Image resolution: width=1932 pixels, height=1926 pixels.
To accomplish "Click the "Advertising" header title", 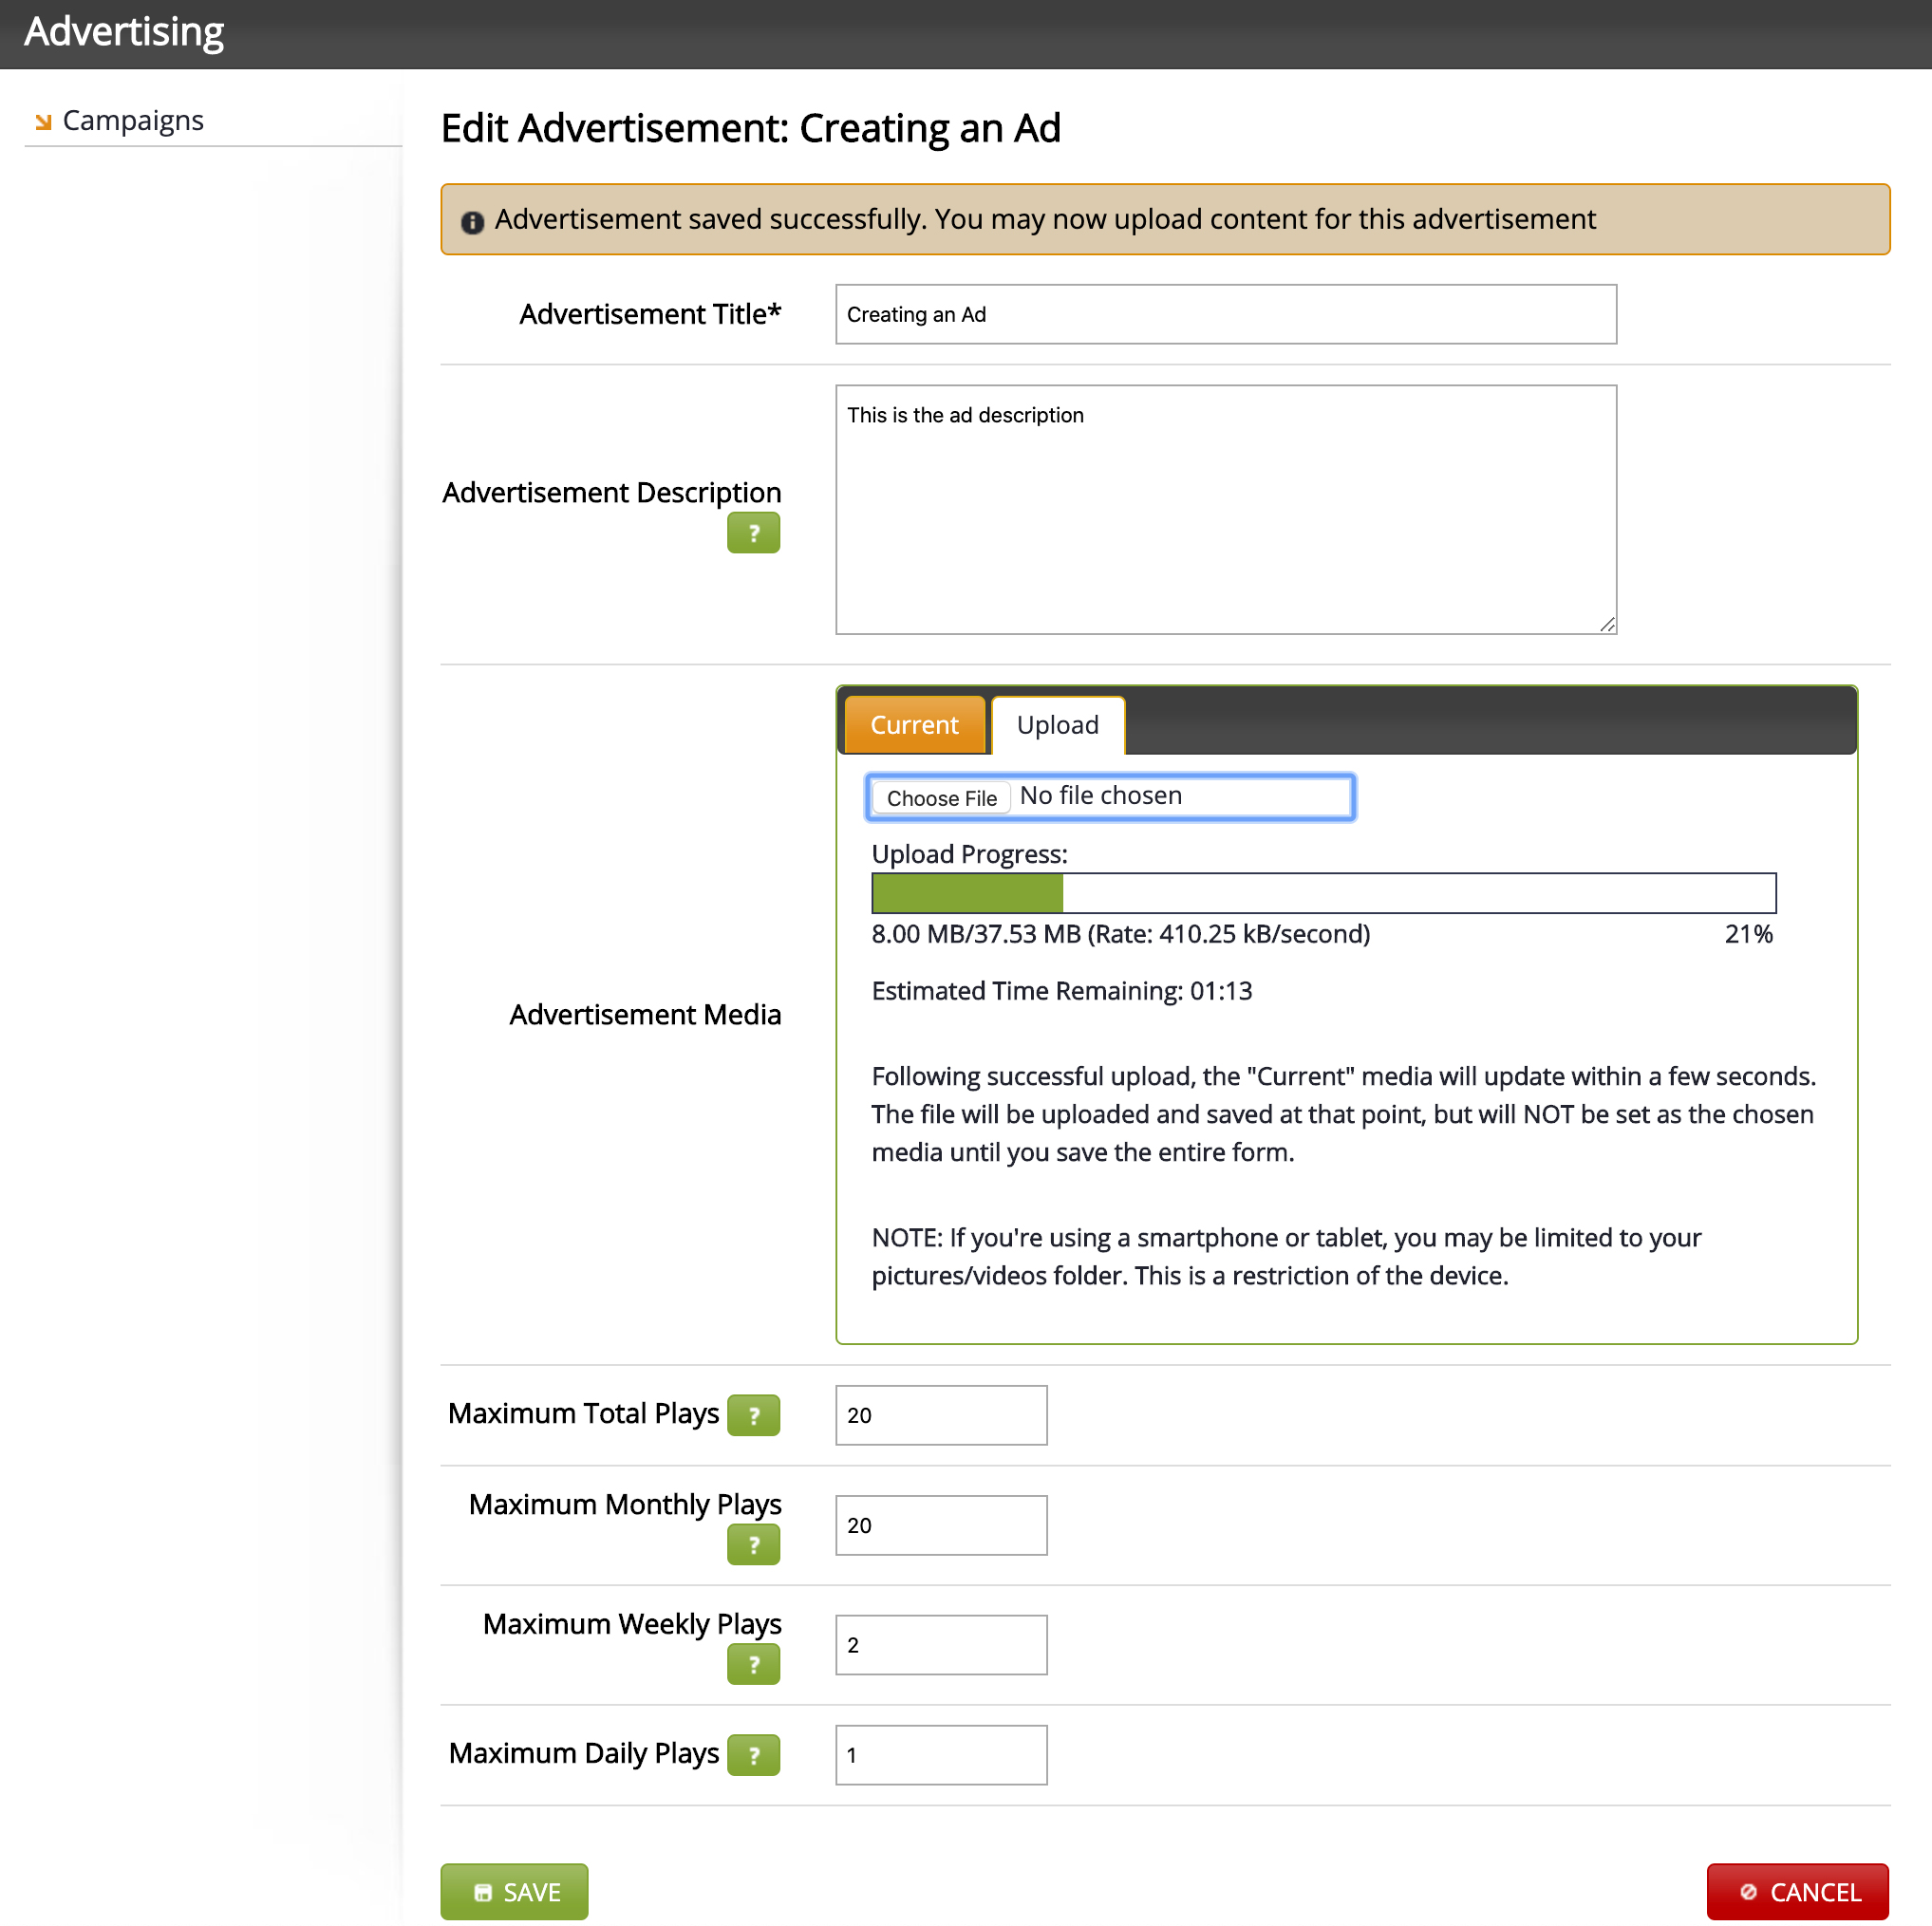I will [x=124, y=32].
